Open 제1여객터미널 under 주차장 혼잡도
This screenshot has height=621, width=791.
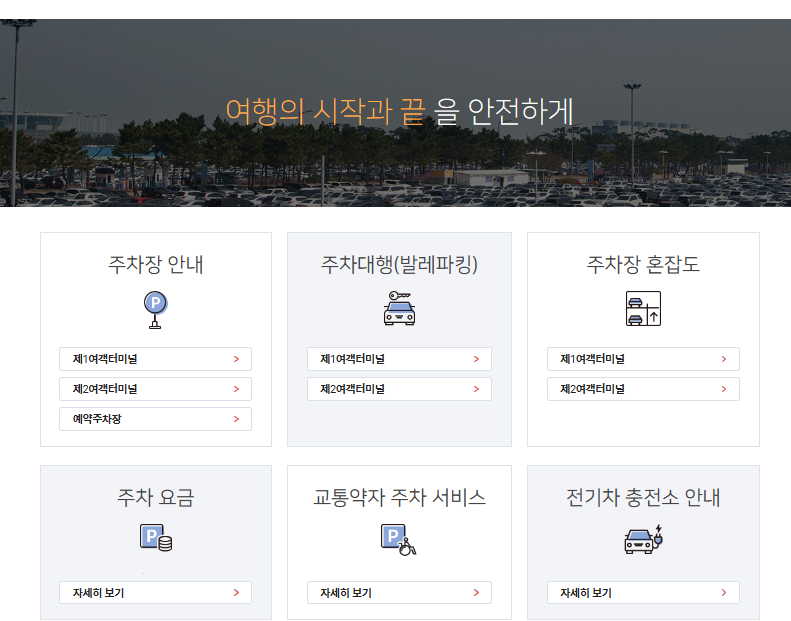tap(643, 359)
